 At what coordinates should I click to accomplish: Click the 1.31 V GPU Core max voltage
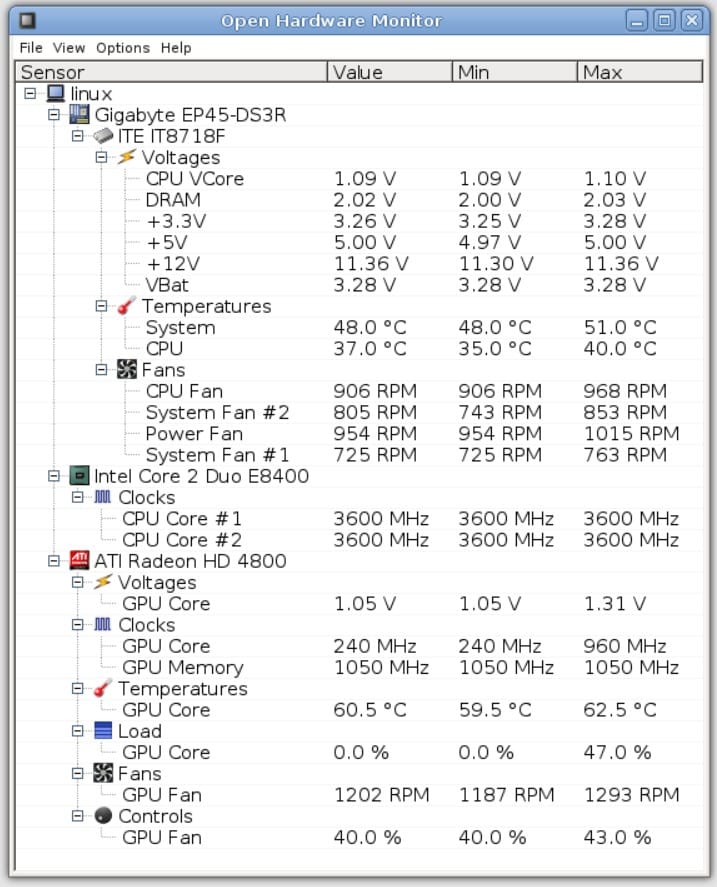(x=615, y=604)
